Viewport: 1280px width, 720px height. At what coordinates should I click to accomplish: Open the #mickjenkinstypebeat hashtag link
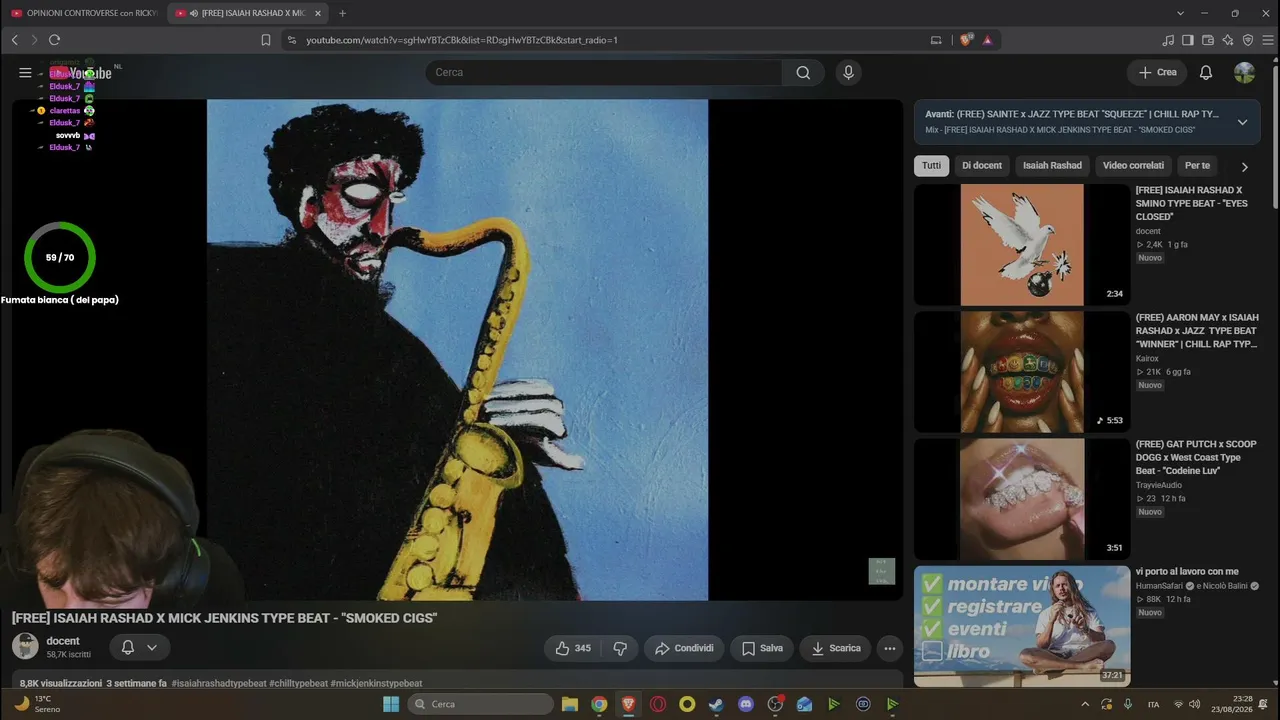377,684
